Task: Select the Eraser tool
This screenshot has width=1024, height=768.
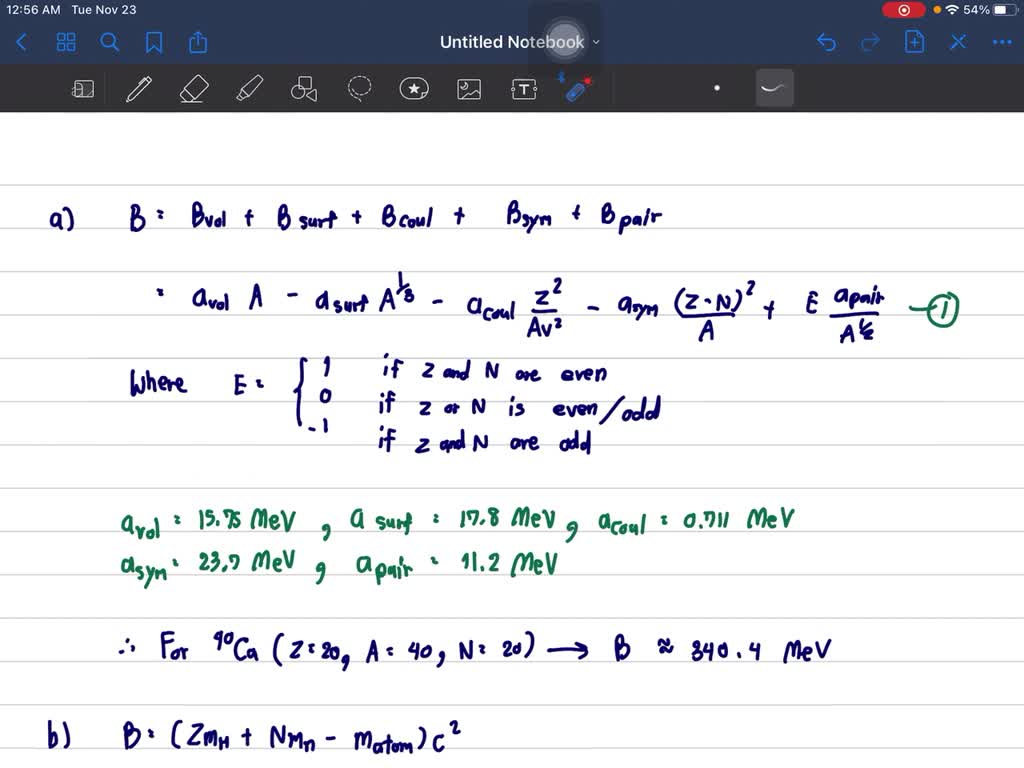Action: (193, 88)
